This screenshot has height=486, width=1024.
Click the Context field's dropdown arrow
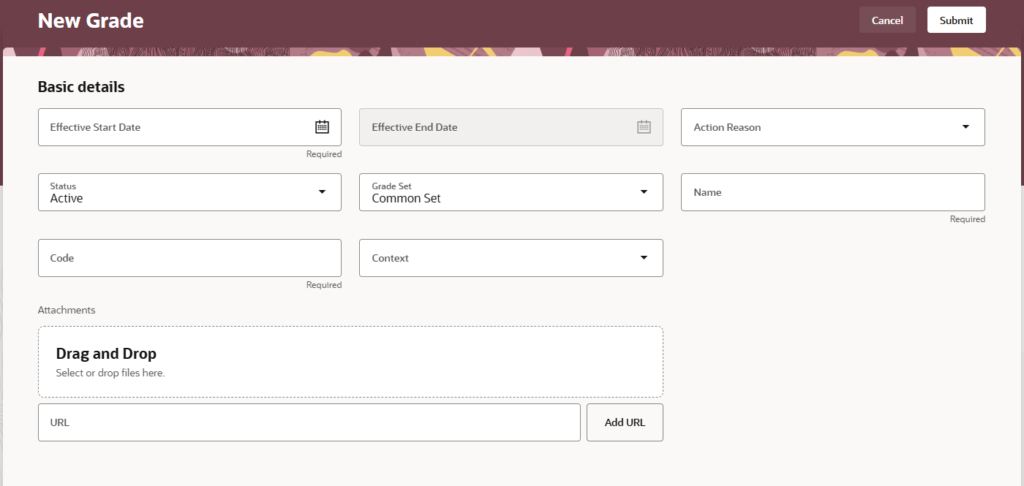pyautogui.click(x=644, y=258)
